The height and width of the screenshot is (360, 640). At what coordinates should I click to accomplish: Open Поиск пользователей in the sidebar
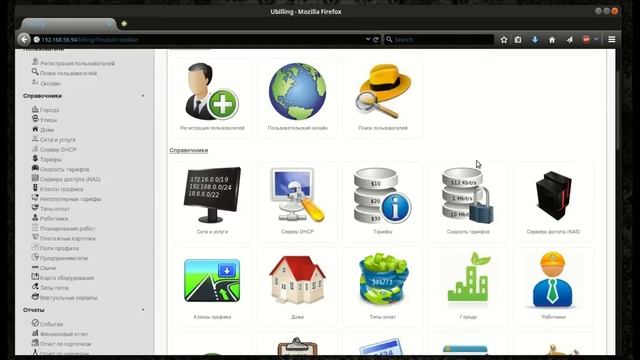coord(68,73)
